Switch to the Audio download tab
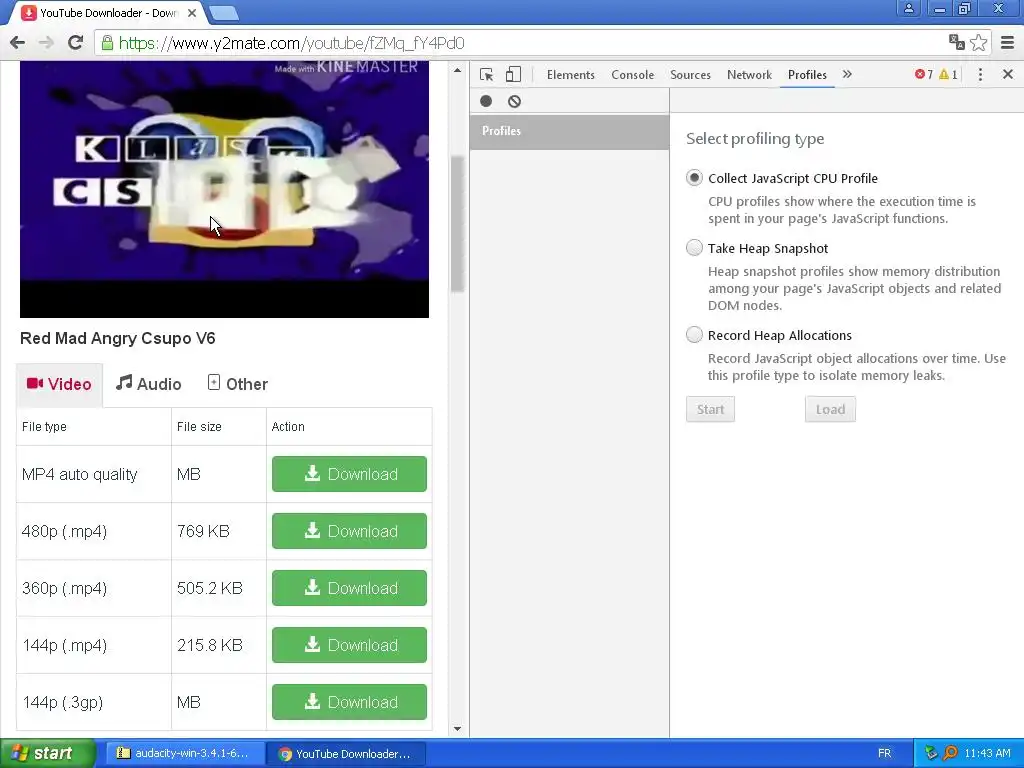The width and height of the screenshot is (1024, 768). point(149,384)
